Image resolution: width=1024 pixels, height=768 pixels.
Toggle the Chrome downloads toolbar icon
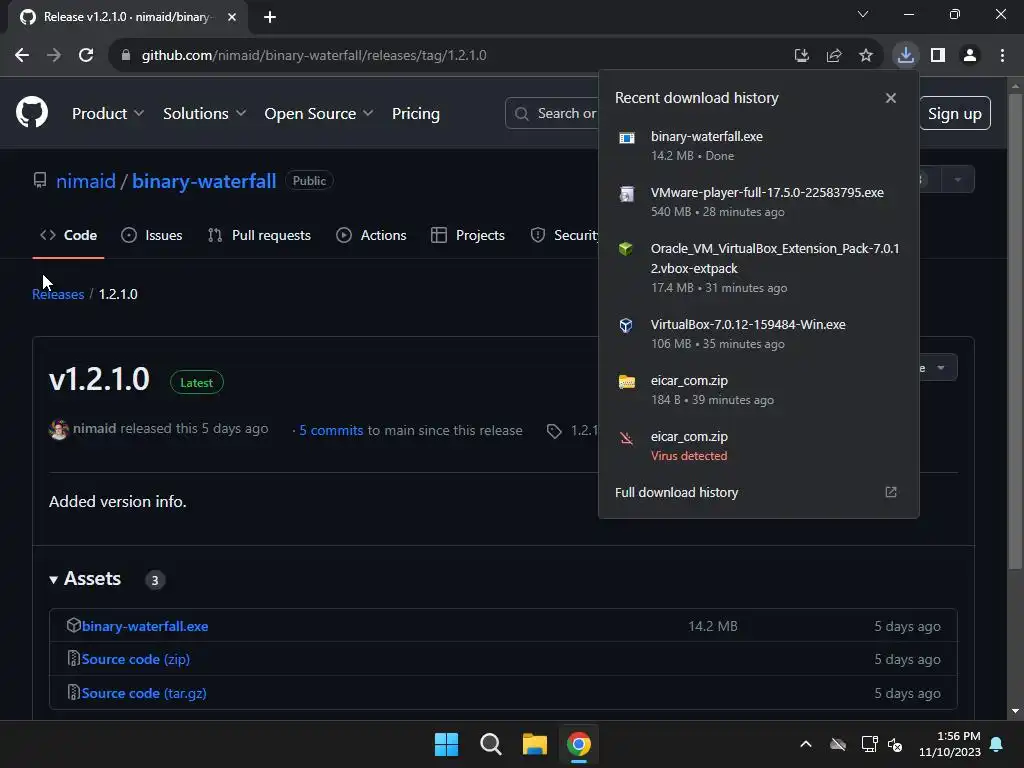click(905, 56)
